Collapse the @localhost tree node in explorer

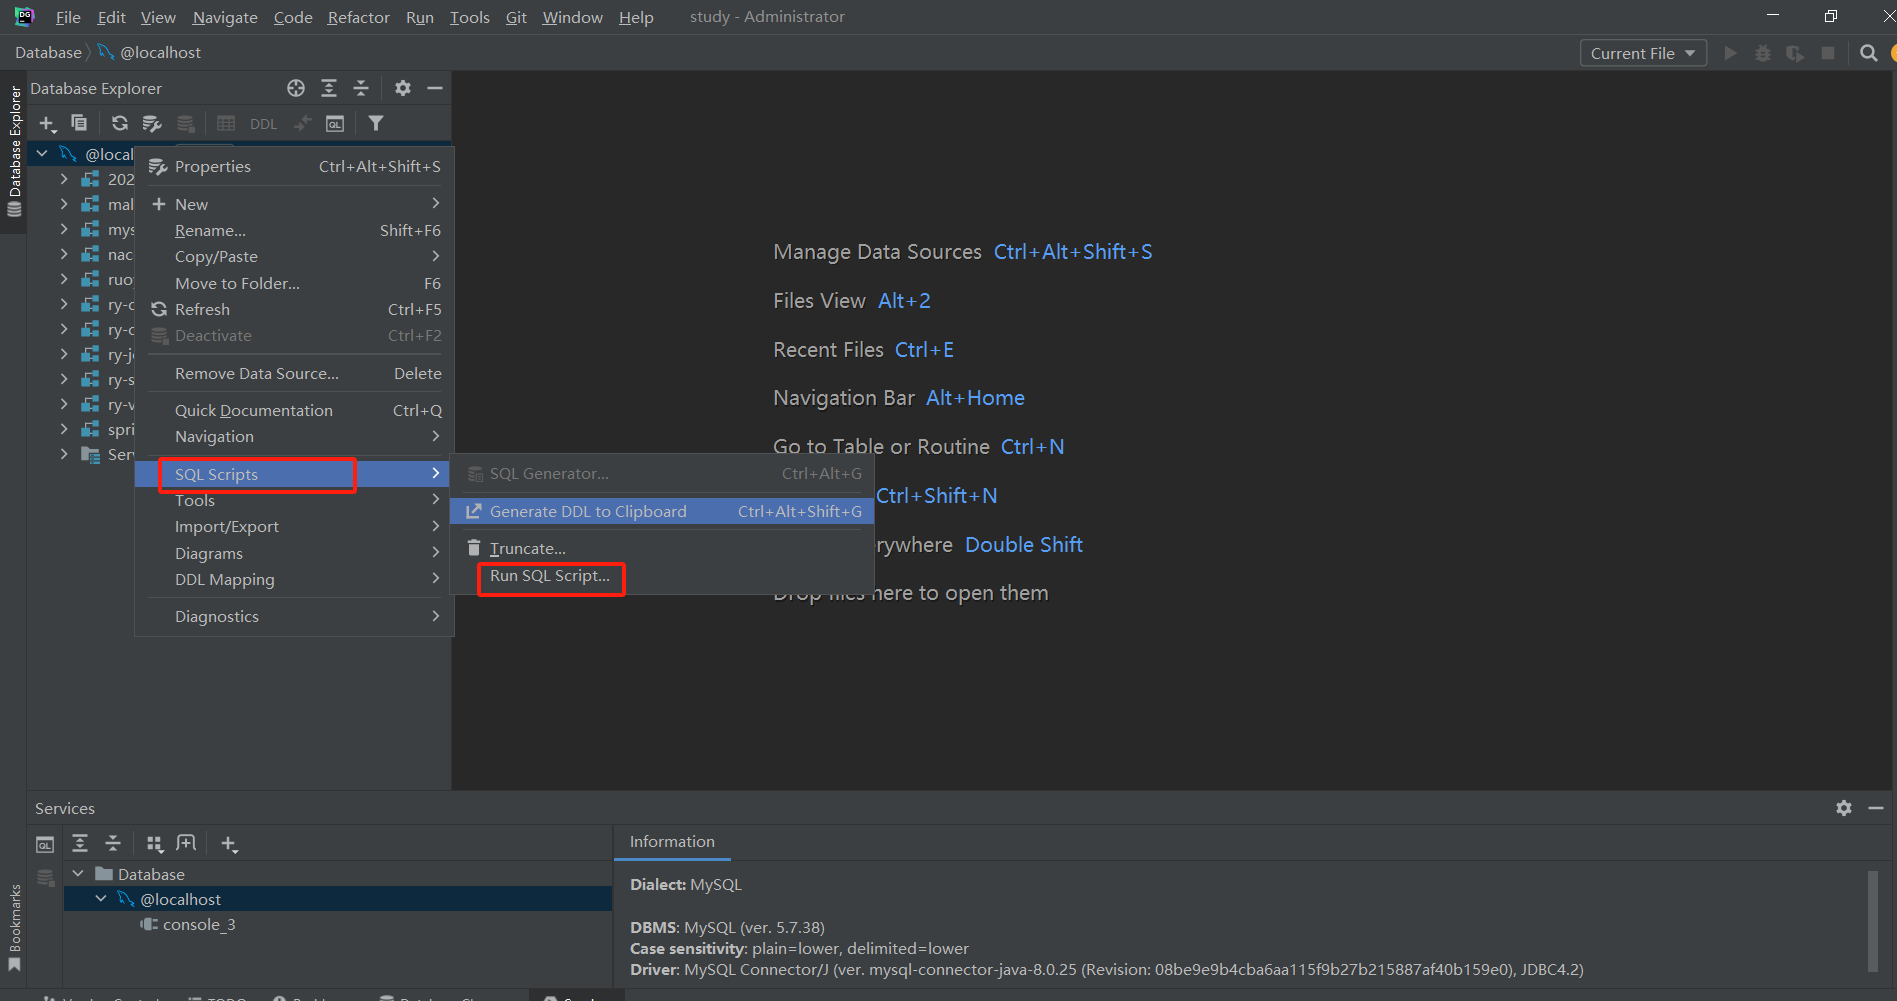click(x=42, y=154)
